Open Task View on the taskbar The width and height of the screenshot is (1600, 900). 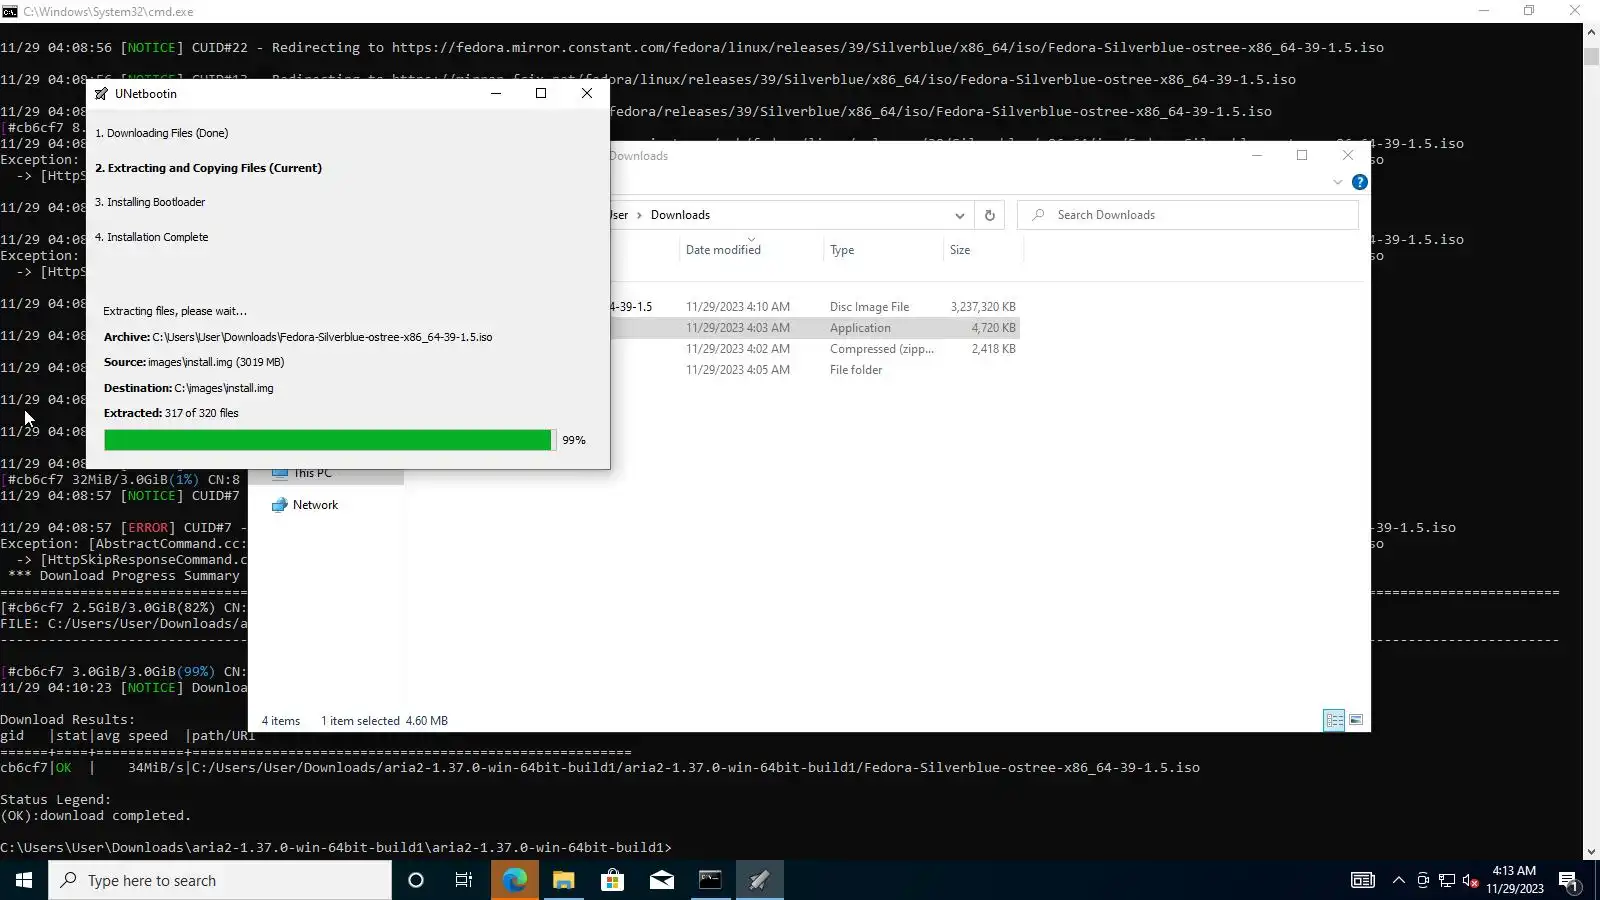coord(464,880)
